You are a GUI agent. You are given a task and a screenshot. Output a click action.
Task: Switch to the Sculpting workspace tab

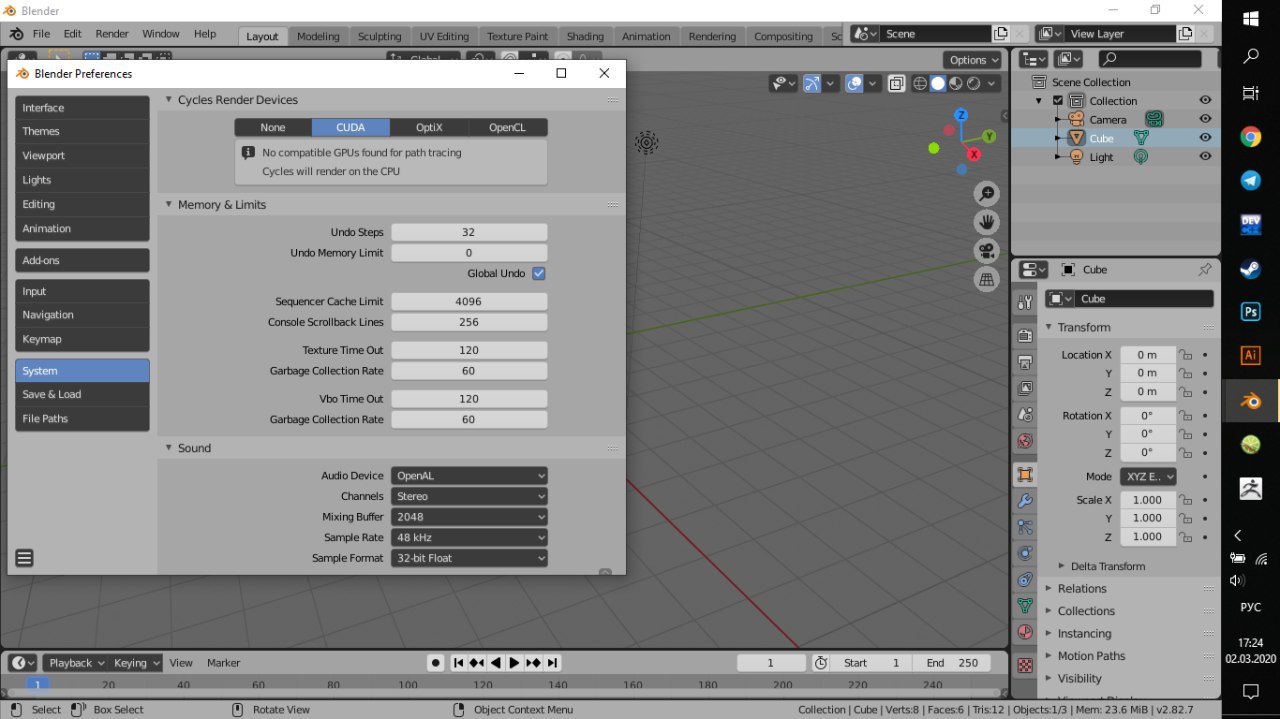click(379, 36)
